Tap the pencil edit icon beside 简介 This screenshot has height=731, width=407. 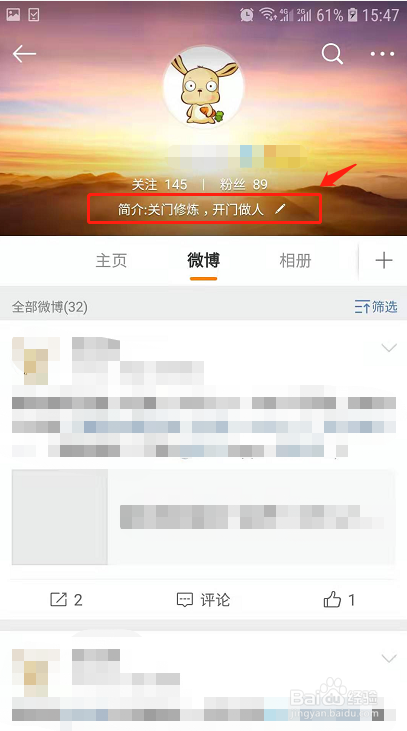(x=279, y=209)
